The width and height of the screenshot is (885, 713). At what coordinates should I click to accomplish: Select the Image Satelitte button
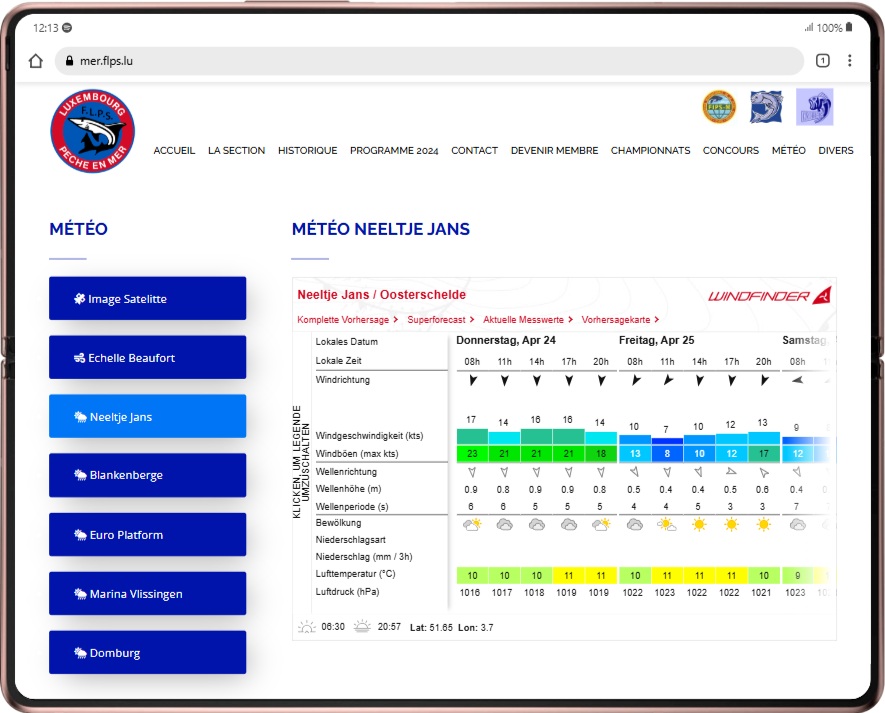tap(147, 299)
